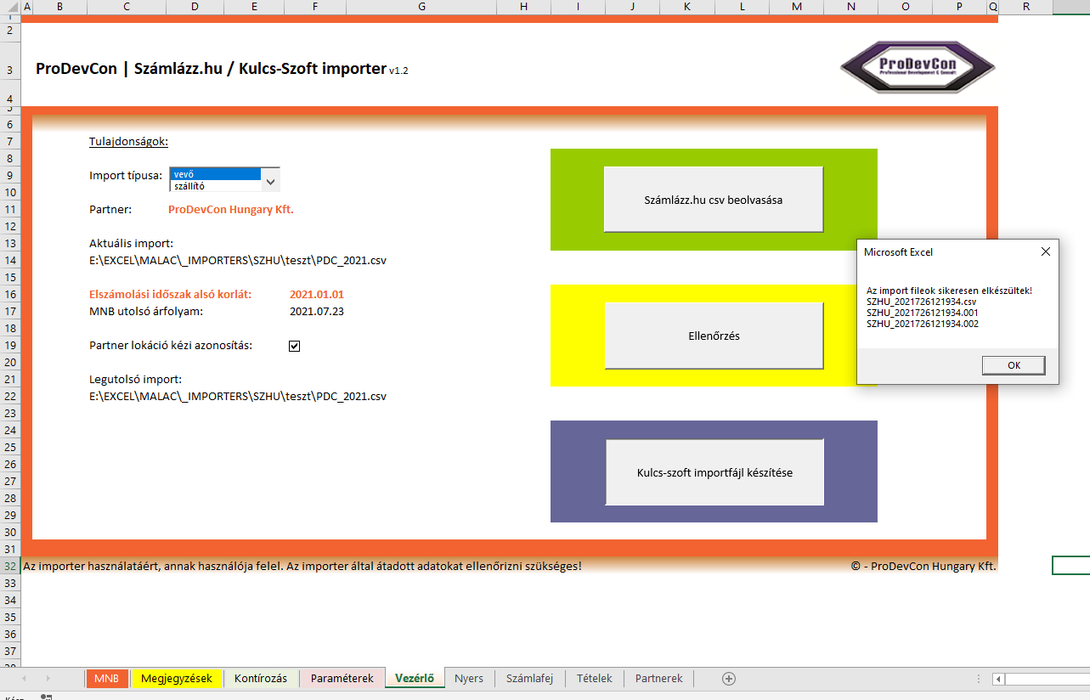This screenshot has width=1090, height=700.
Task: Click the ProDevCon logo image
Action: [x=918, y=67]
